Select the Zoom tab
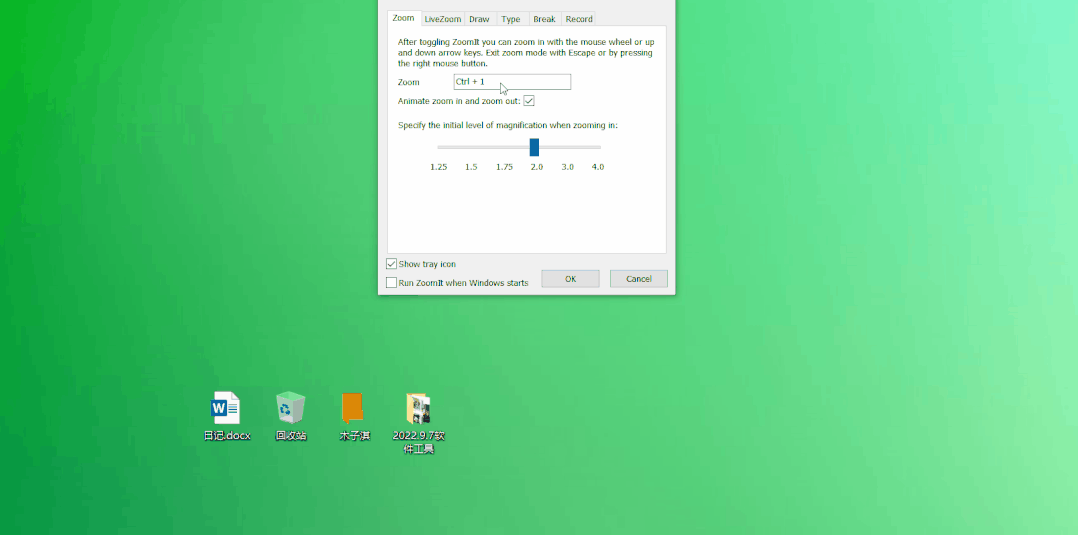1078x535 pixels. click(403, 18)
